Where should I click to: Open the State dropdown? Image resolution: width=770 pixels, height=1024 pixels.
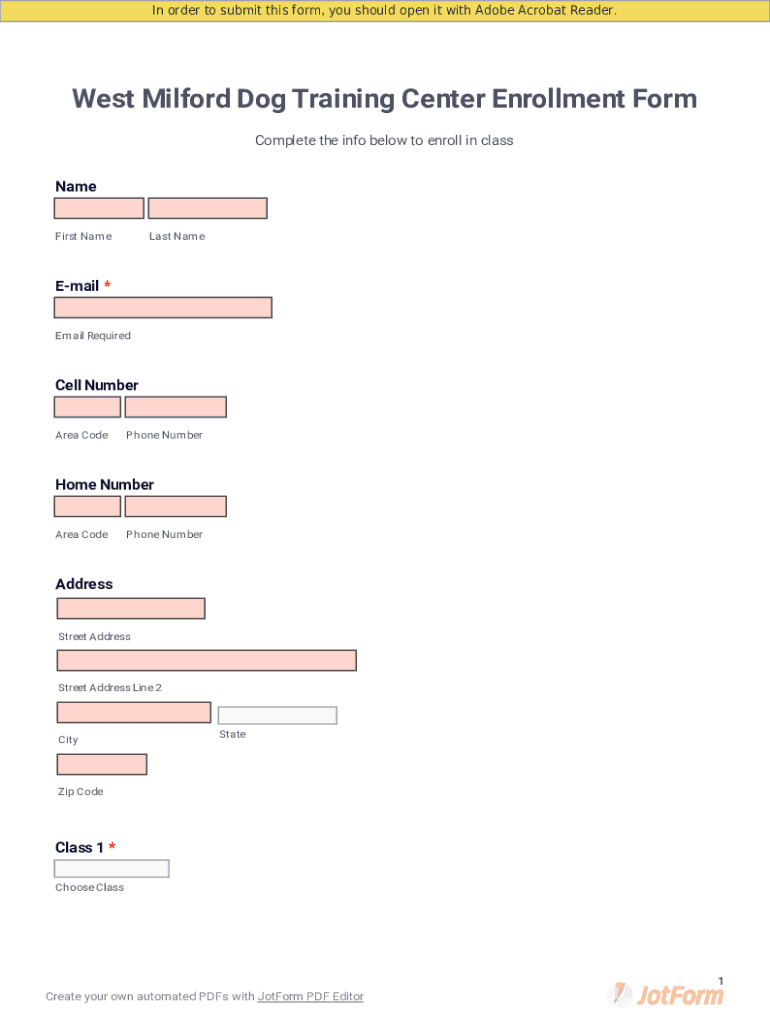[x=277, y=716]
